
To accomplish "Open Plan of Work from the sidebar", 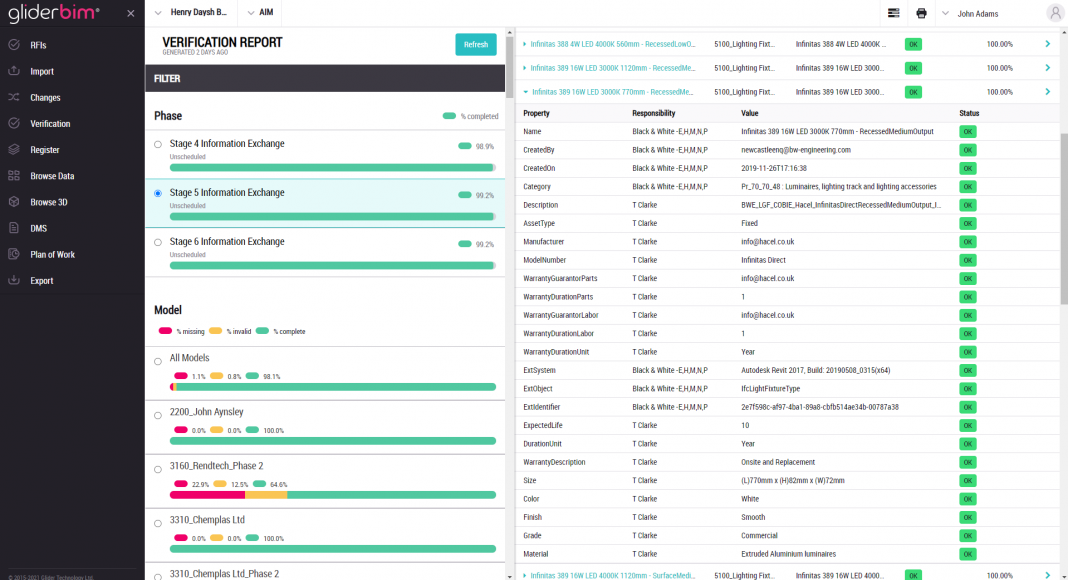I will tap(52, 255).
